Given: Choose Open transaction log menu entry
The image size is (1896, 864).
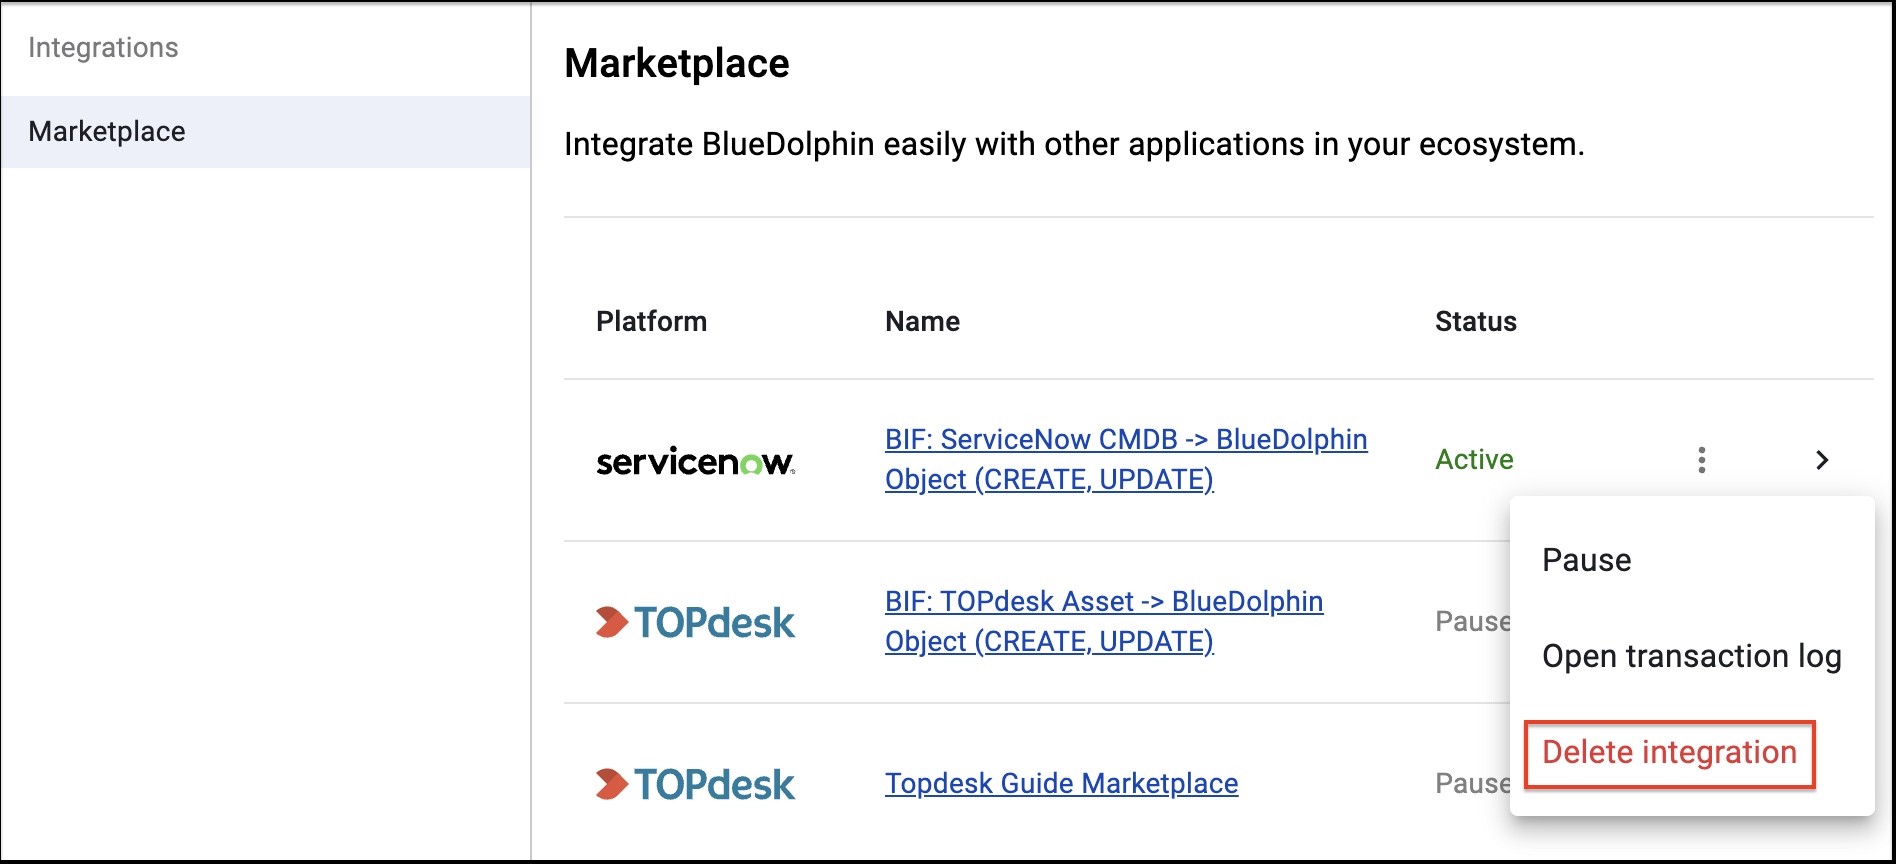Looking at the screenshot, I should point(1692,656).
